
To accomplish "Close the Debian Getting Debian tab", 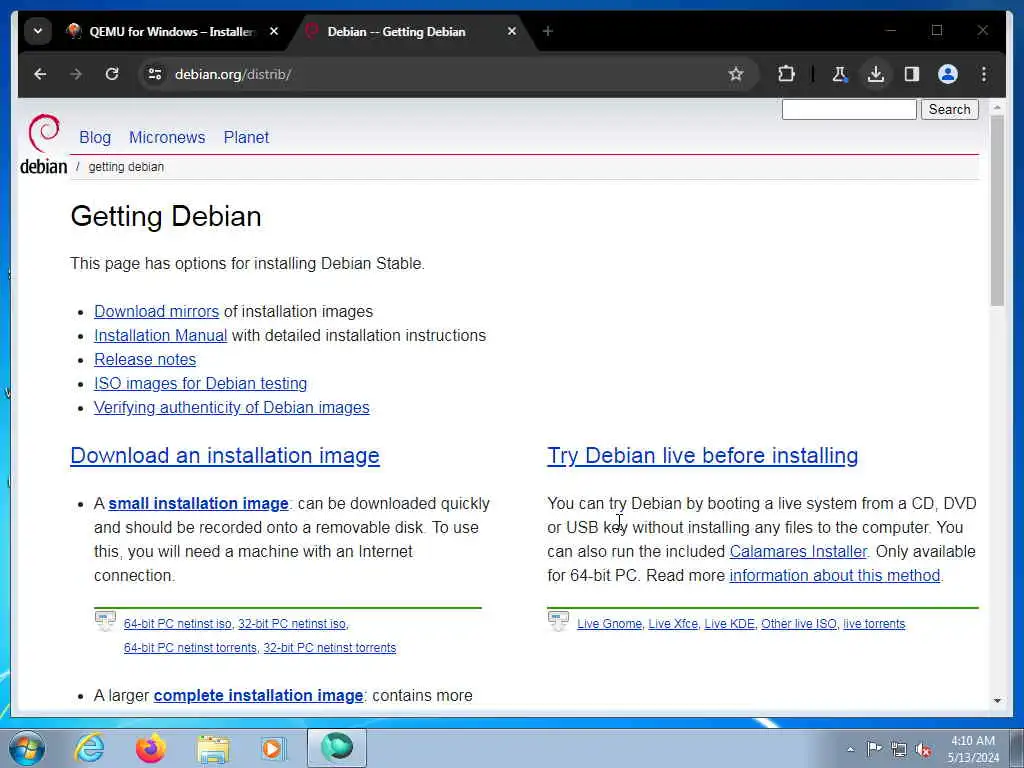I will 512,31.
